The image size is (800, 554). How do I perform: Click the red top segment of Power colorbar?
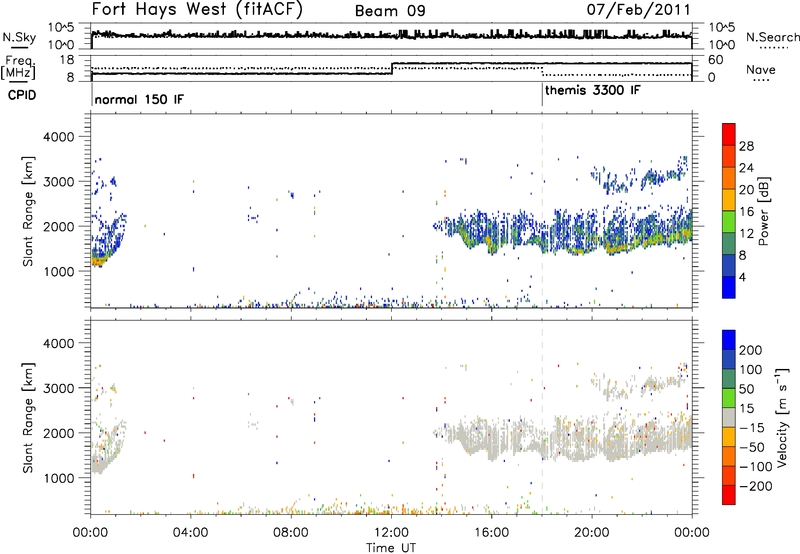click(x=729, y=134)
